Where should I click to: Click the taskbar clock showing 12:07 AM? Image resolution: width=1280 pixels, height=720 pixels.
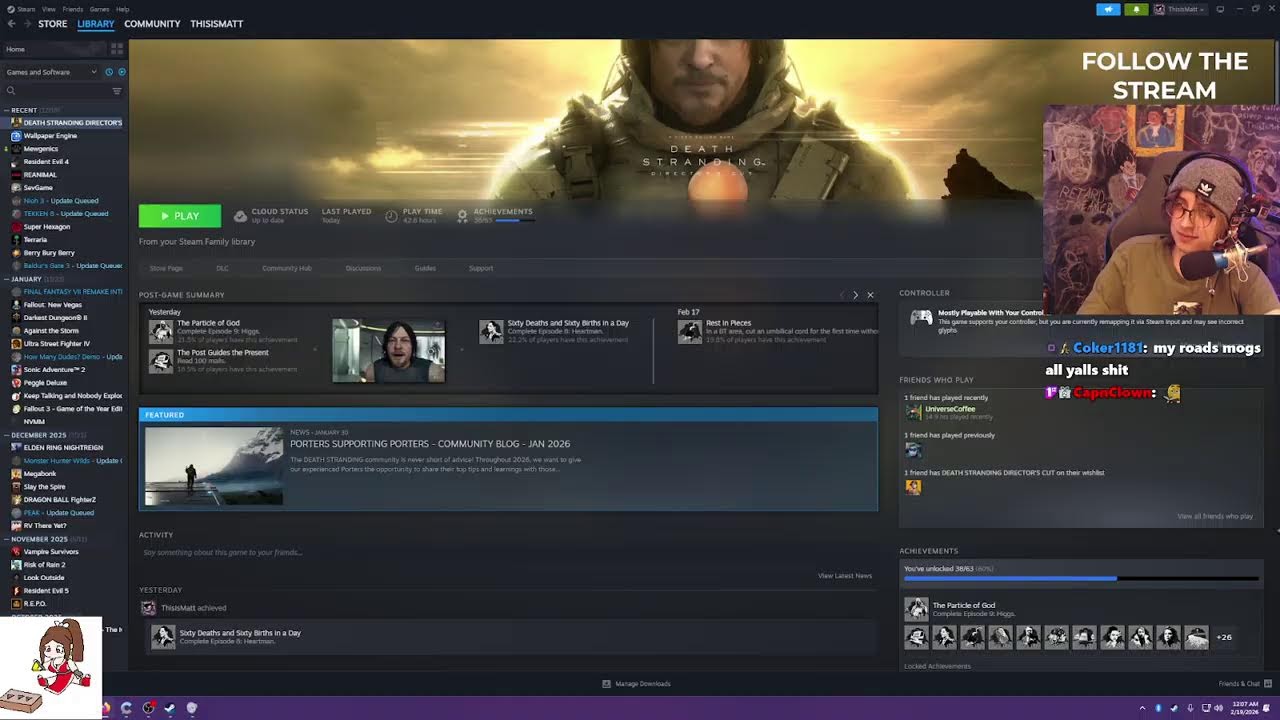1246,708
